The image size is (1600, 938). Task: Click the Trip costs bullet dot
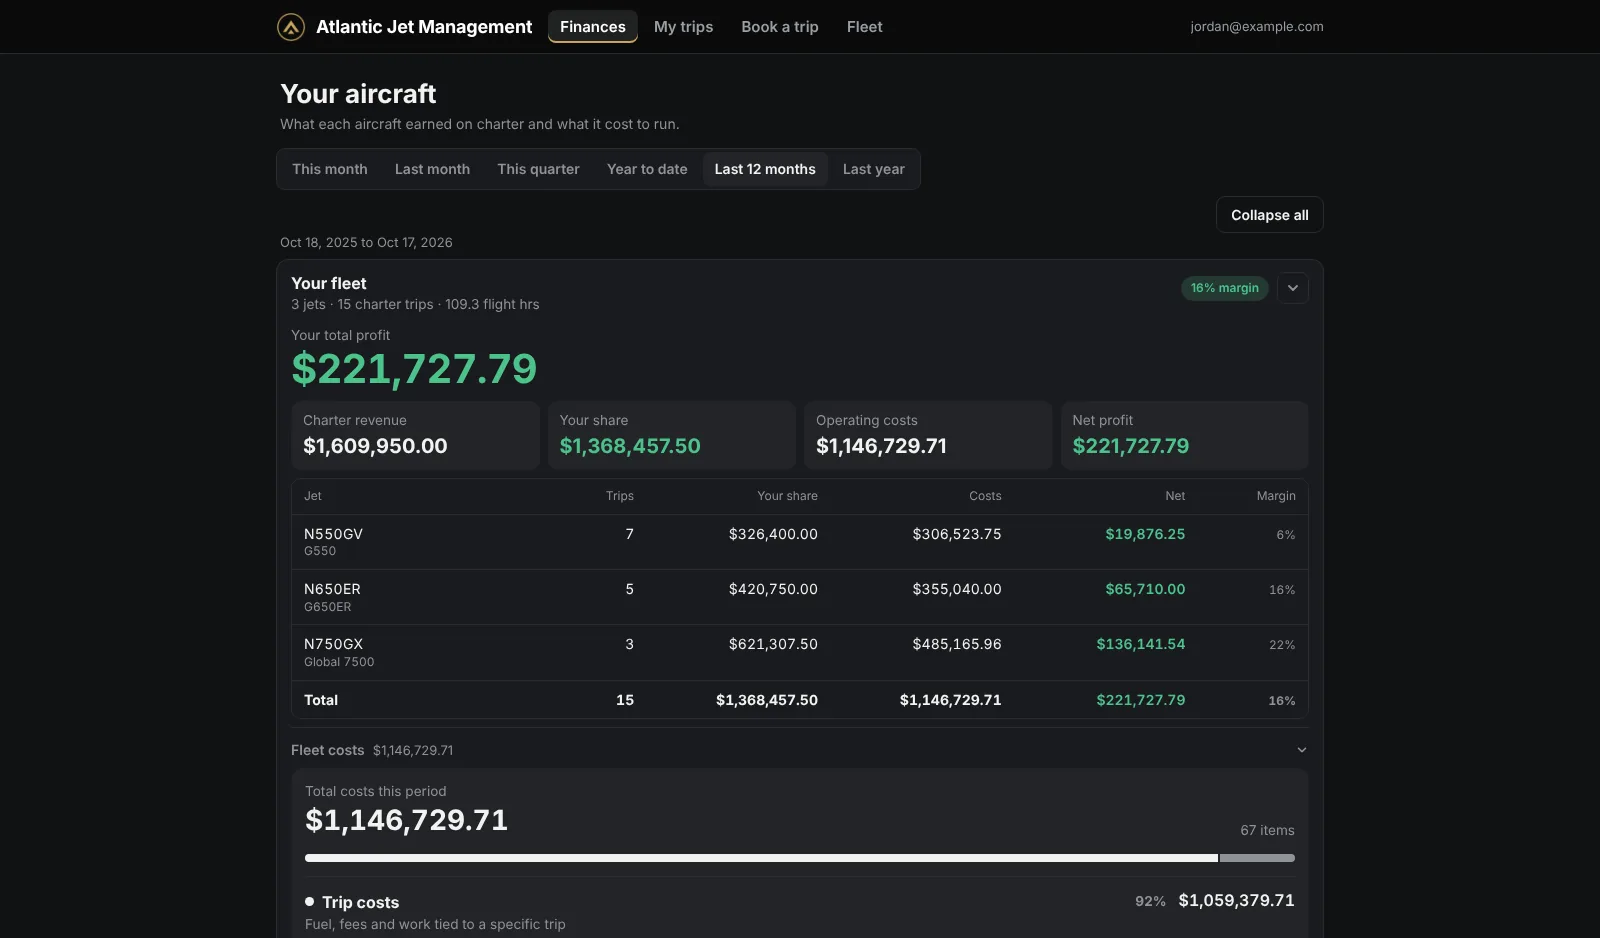click(310, 902)
